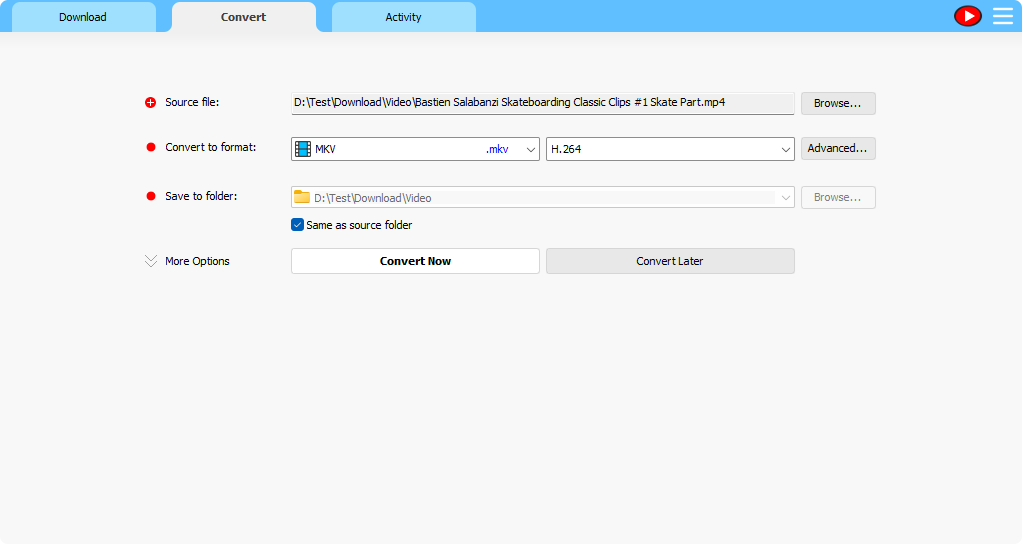Click the More Options double-chevron icon
This screenshot has height=544, width=1022.
(x=151, y=261)
